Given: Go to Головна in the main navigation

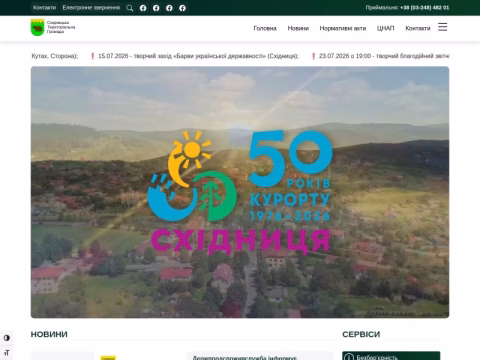Looking at the screenshot, I should tap(265, 28).
